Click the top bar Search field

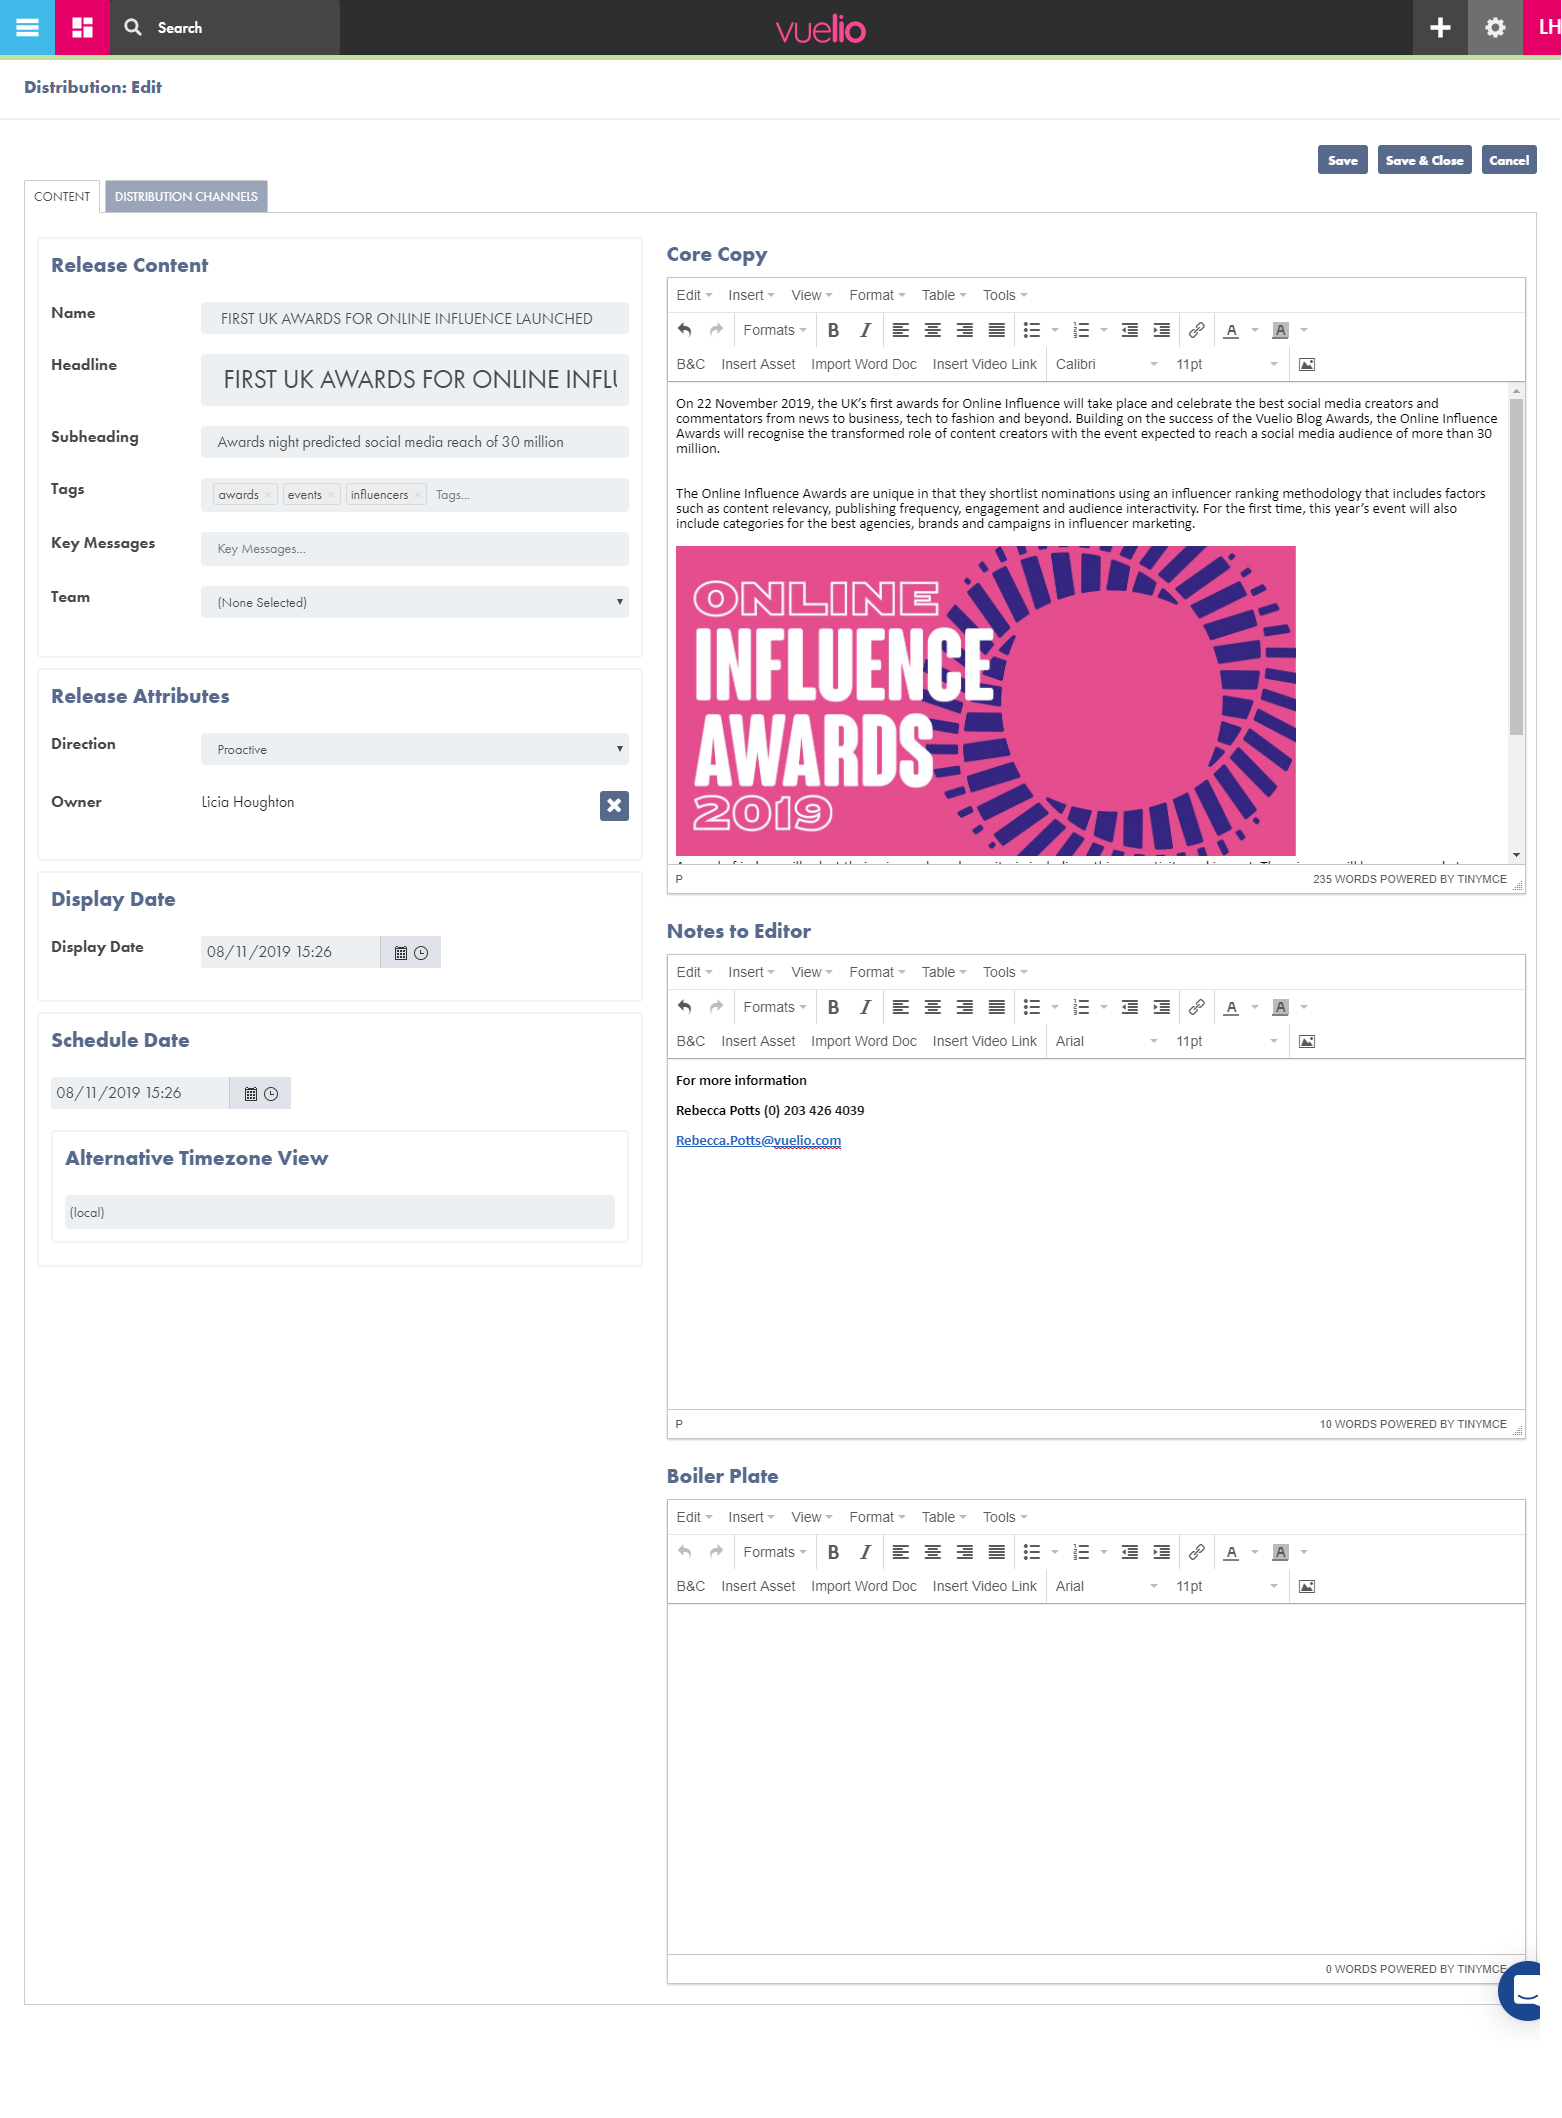225,27
